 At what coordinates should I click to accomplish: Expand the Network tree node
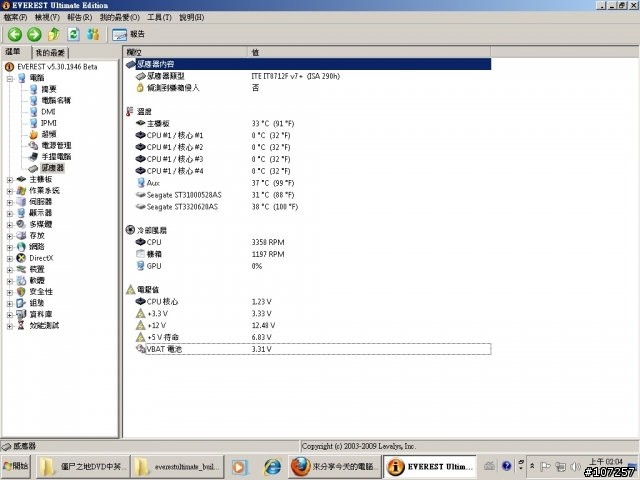pos(10,247)
